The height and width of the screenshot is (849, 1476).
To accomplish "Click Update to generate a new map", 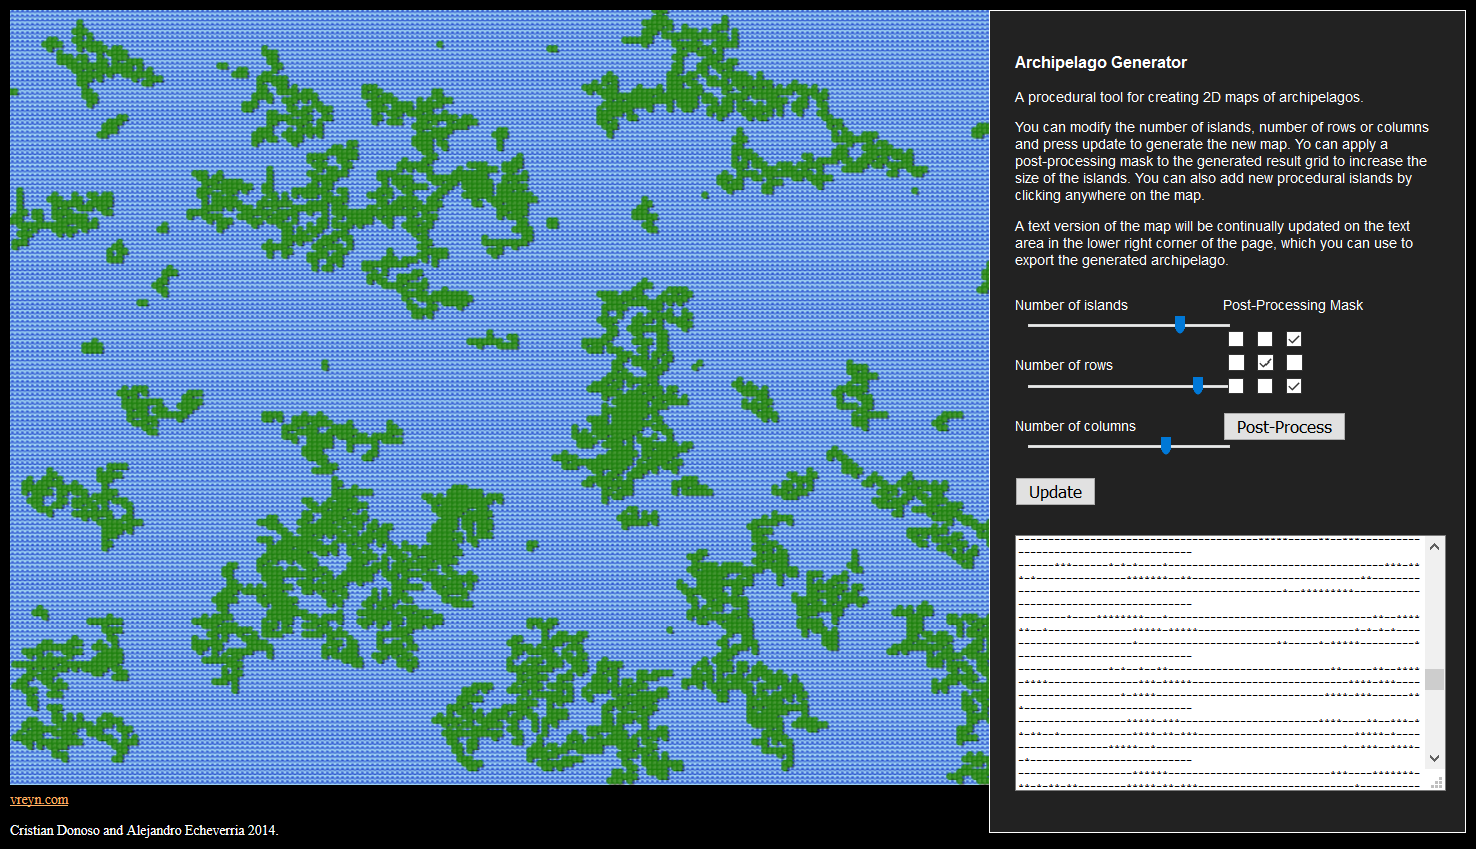I will click(x=1055, y=492).
